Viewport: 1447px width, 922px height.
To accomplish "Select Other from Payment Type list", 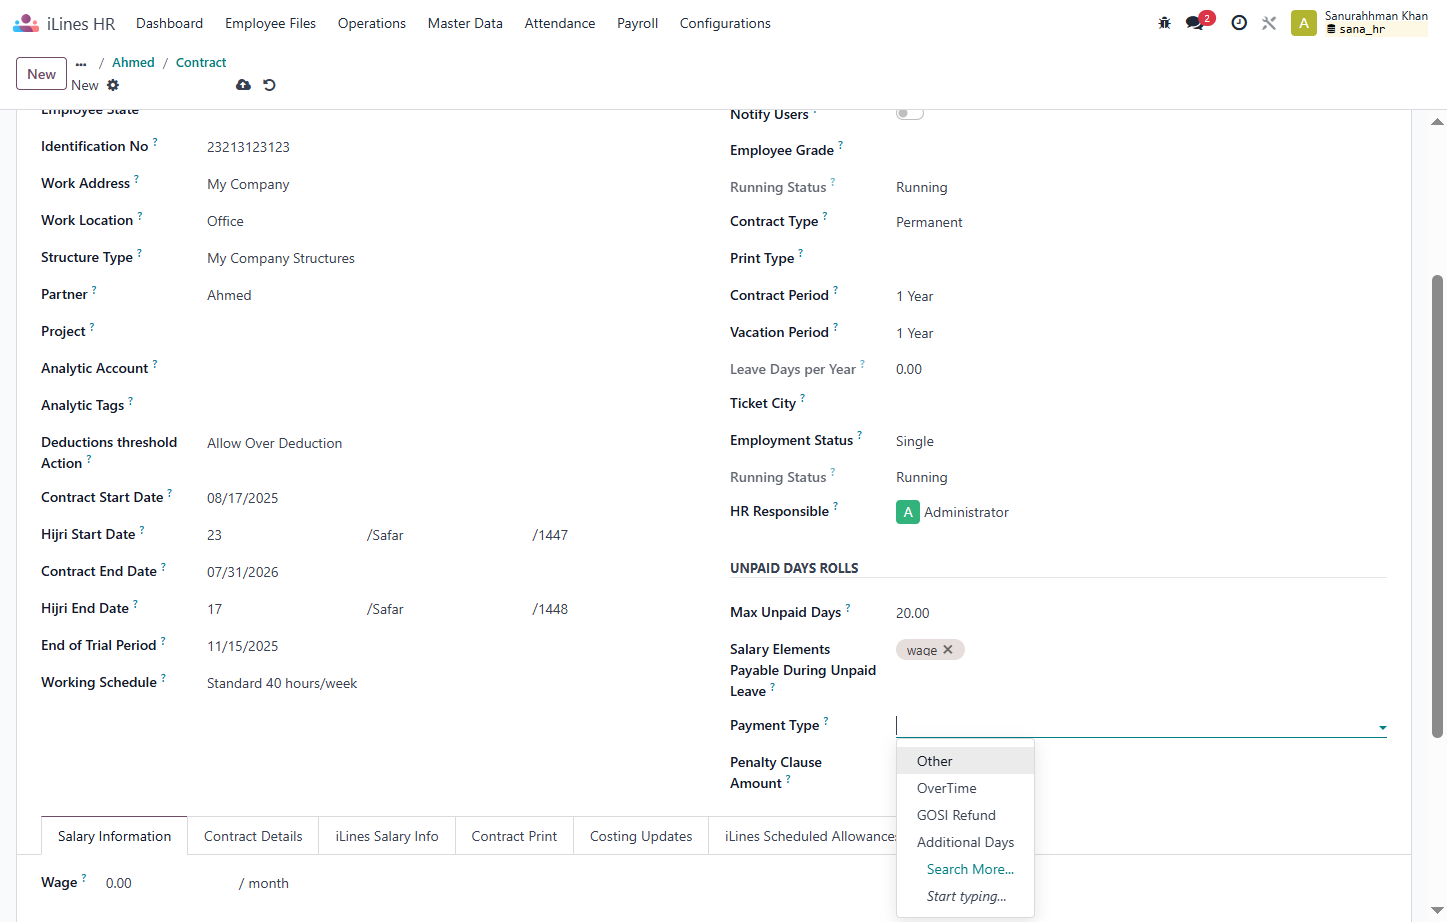I will click(965, 761).
